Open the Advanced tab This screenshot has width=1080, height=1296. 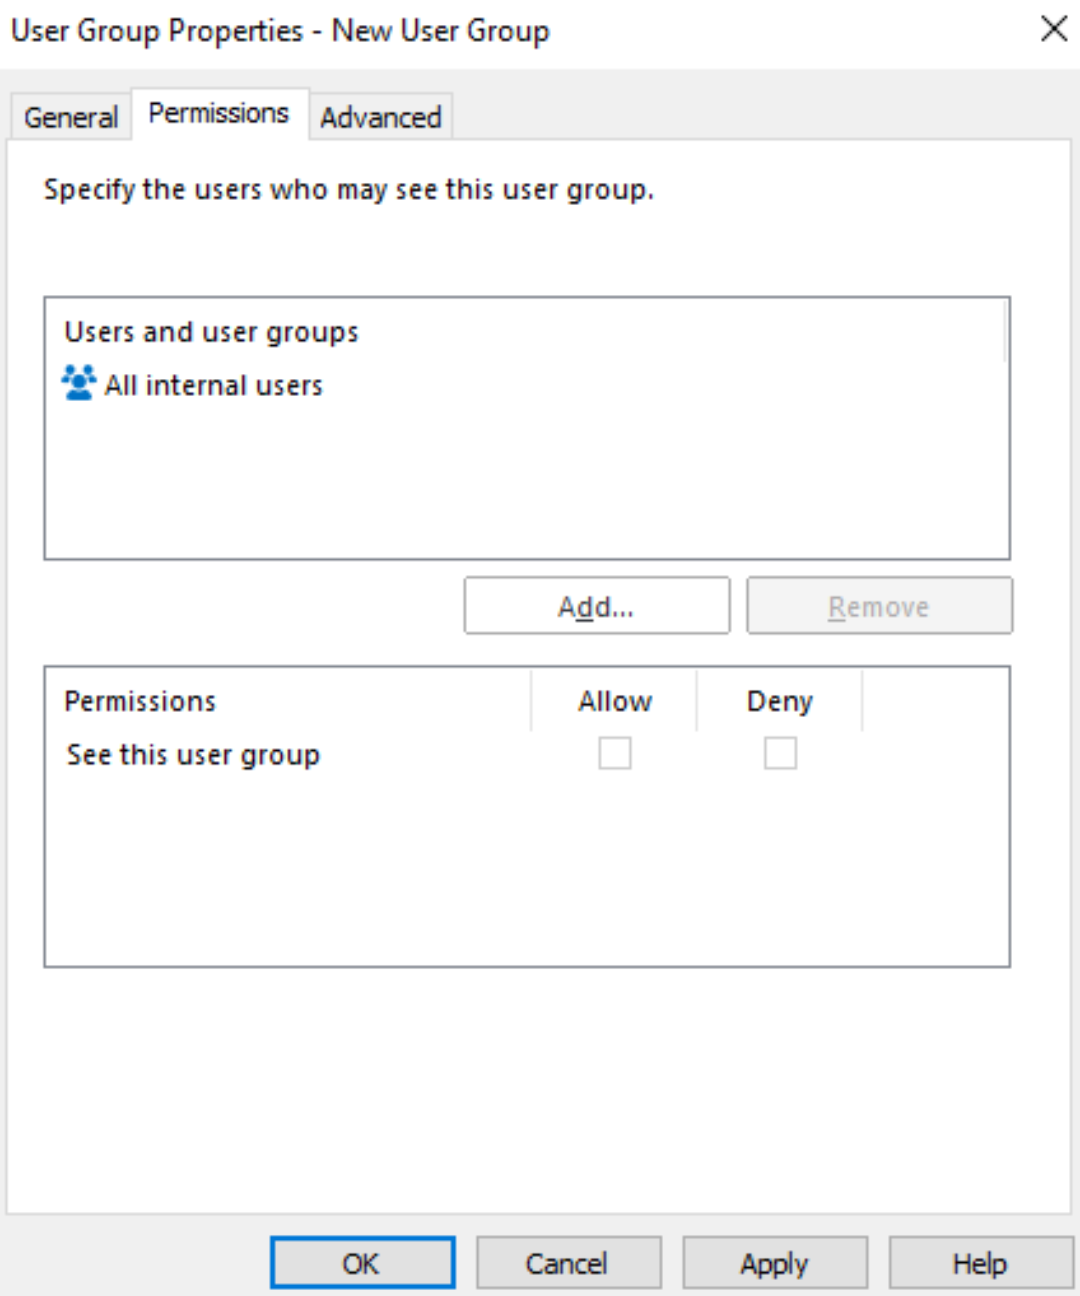click(381, 117)
